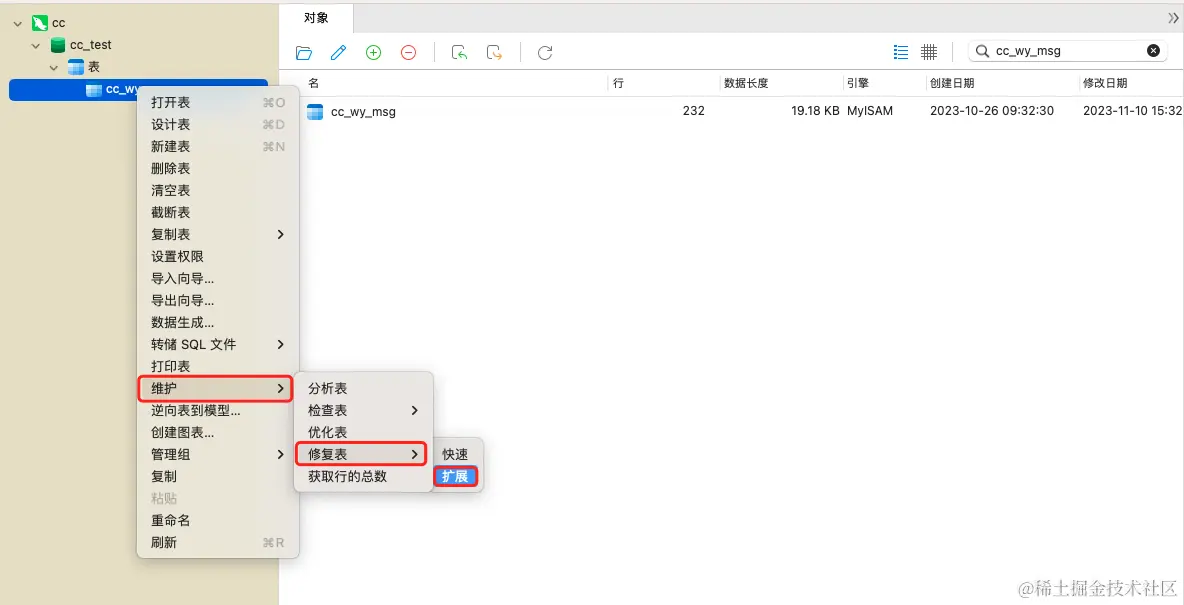This screenshot has height=605, width=1184.
Task: Choose 刷新 from the context menu
Action: 218,542
